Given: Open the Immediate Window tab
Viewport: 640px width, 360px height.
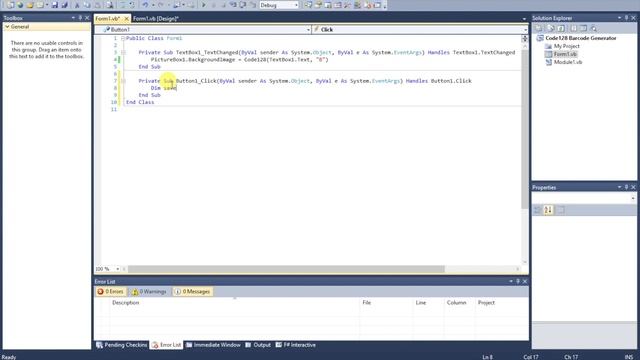Looking at the screenshot, I should coord(213,345).
